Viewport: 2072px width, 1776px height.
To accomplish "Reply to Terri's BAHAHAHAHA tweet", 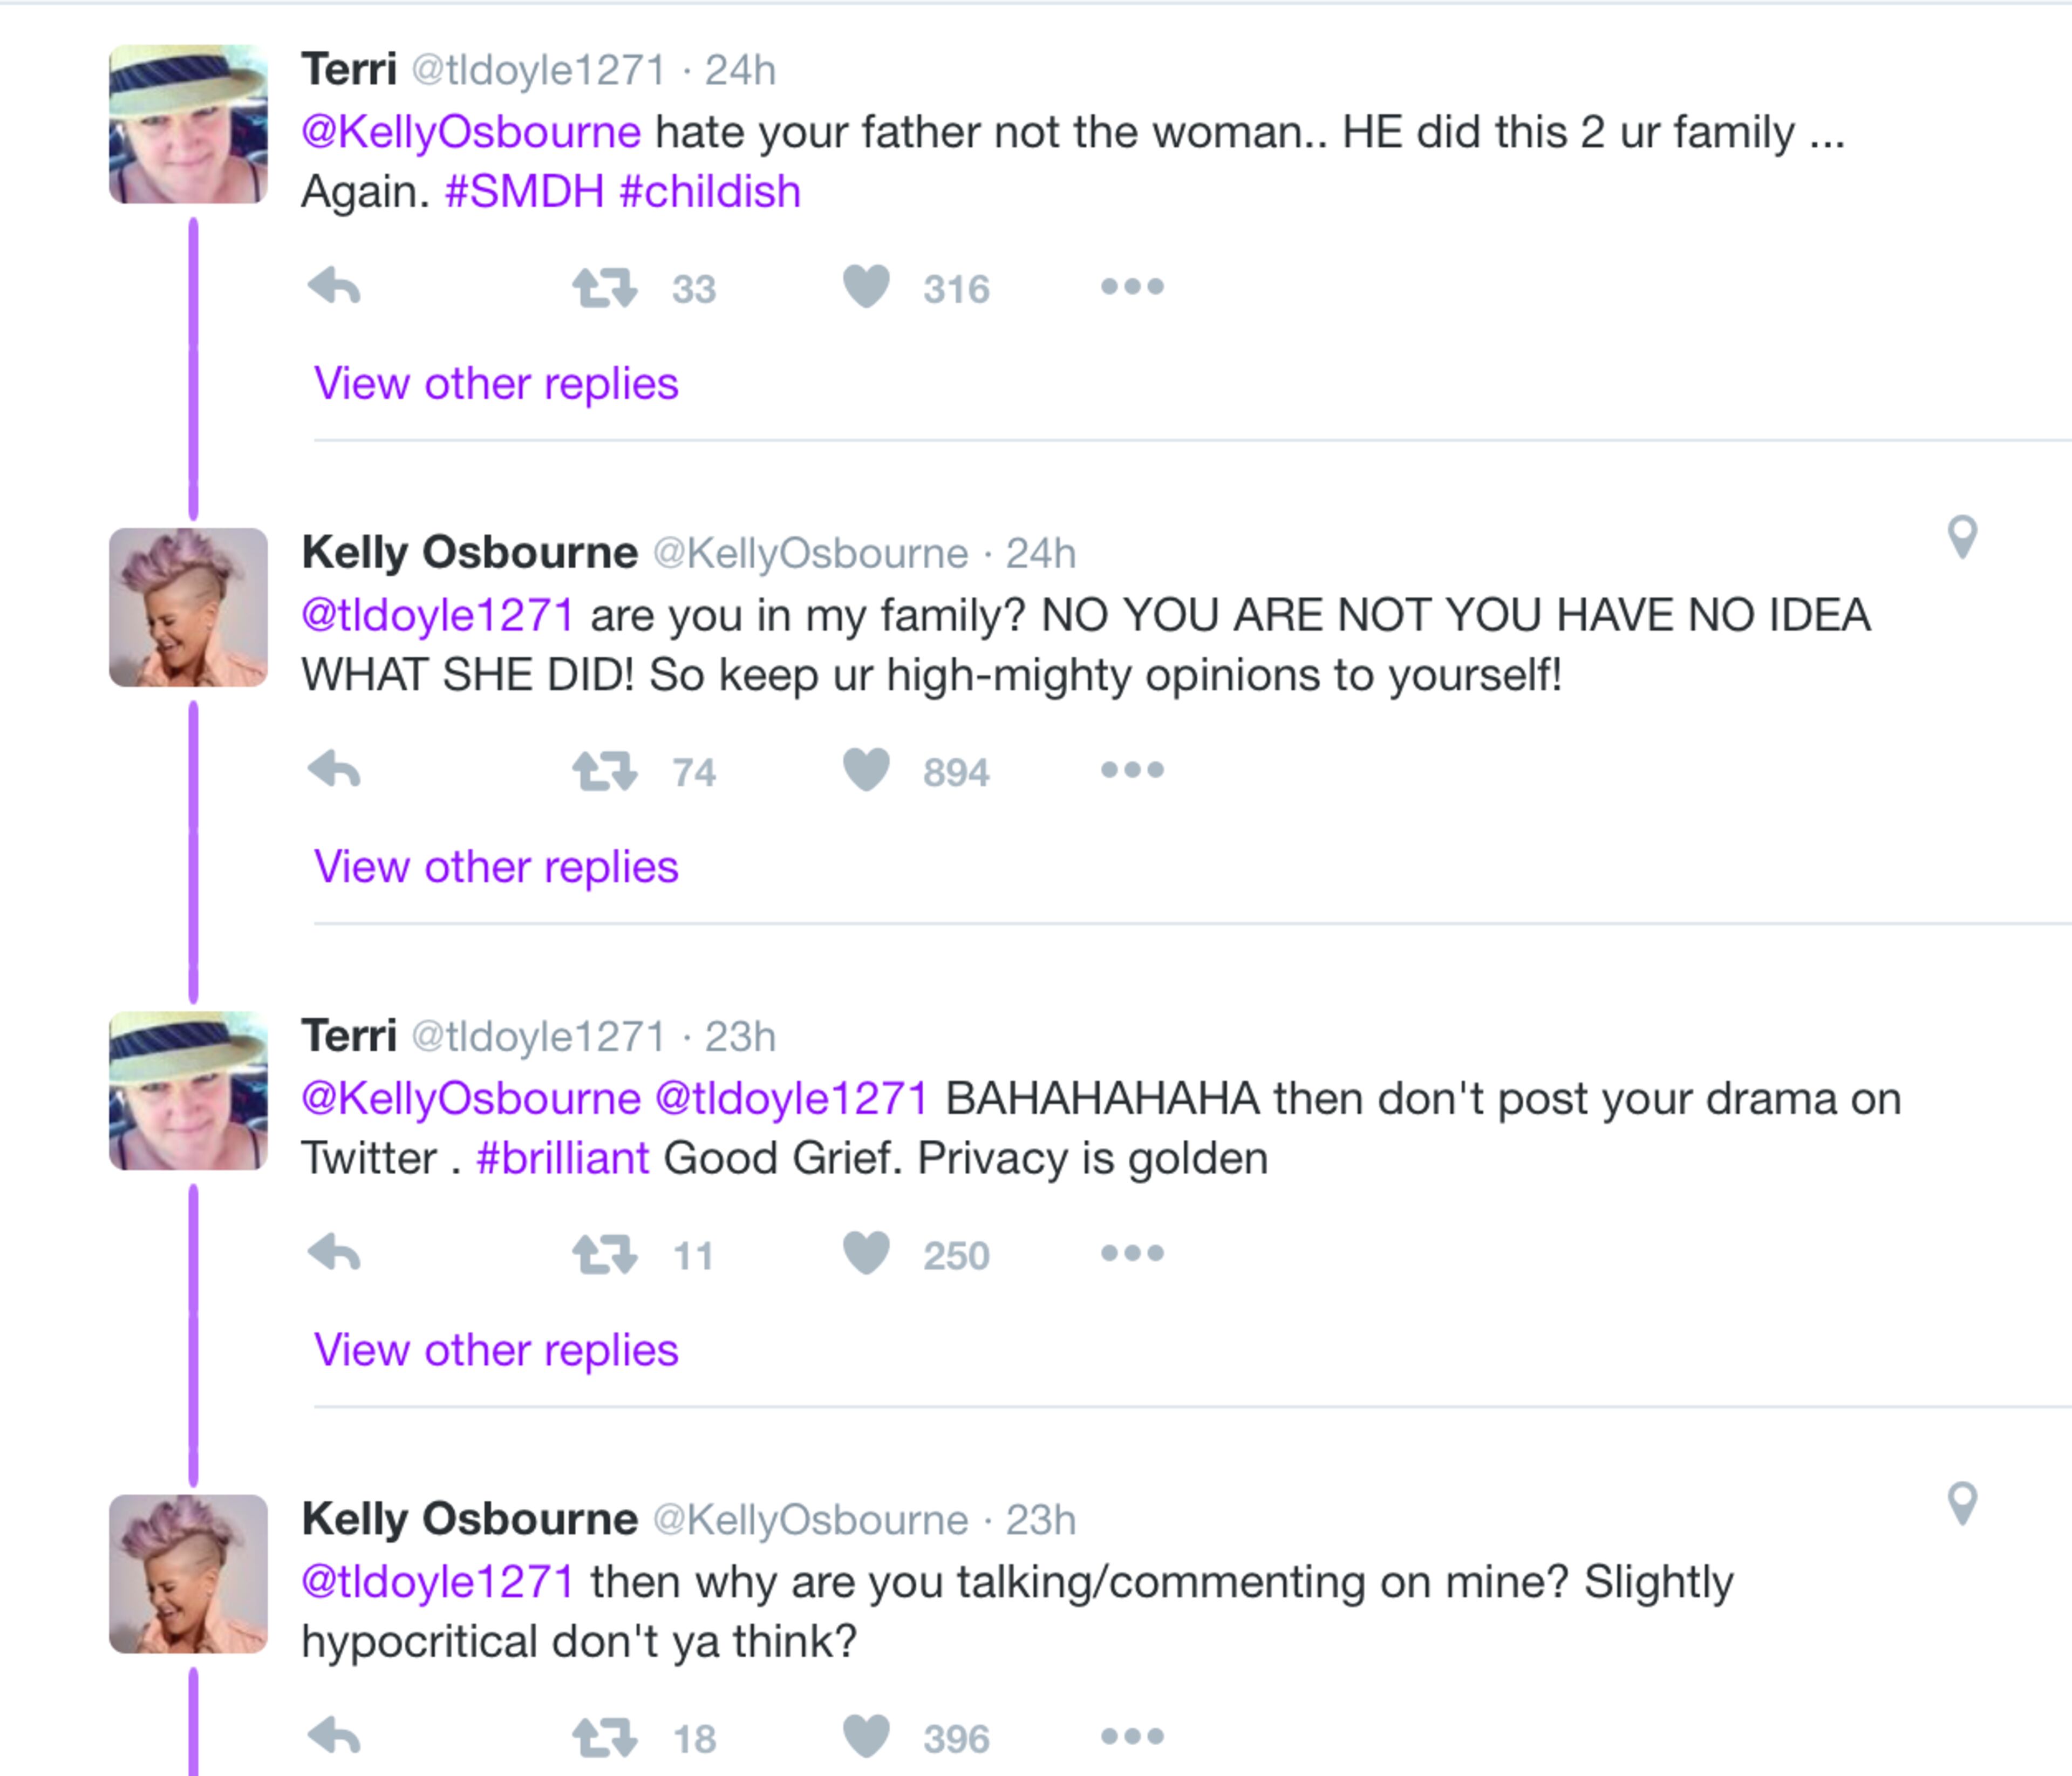I will [x=334, y=1254].
